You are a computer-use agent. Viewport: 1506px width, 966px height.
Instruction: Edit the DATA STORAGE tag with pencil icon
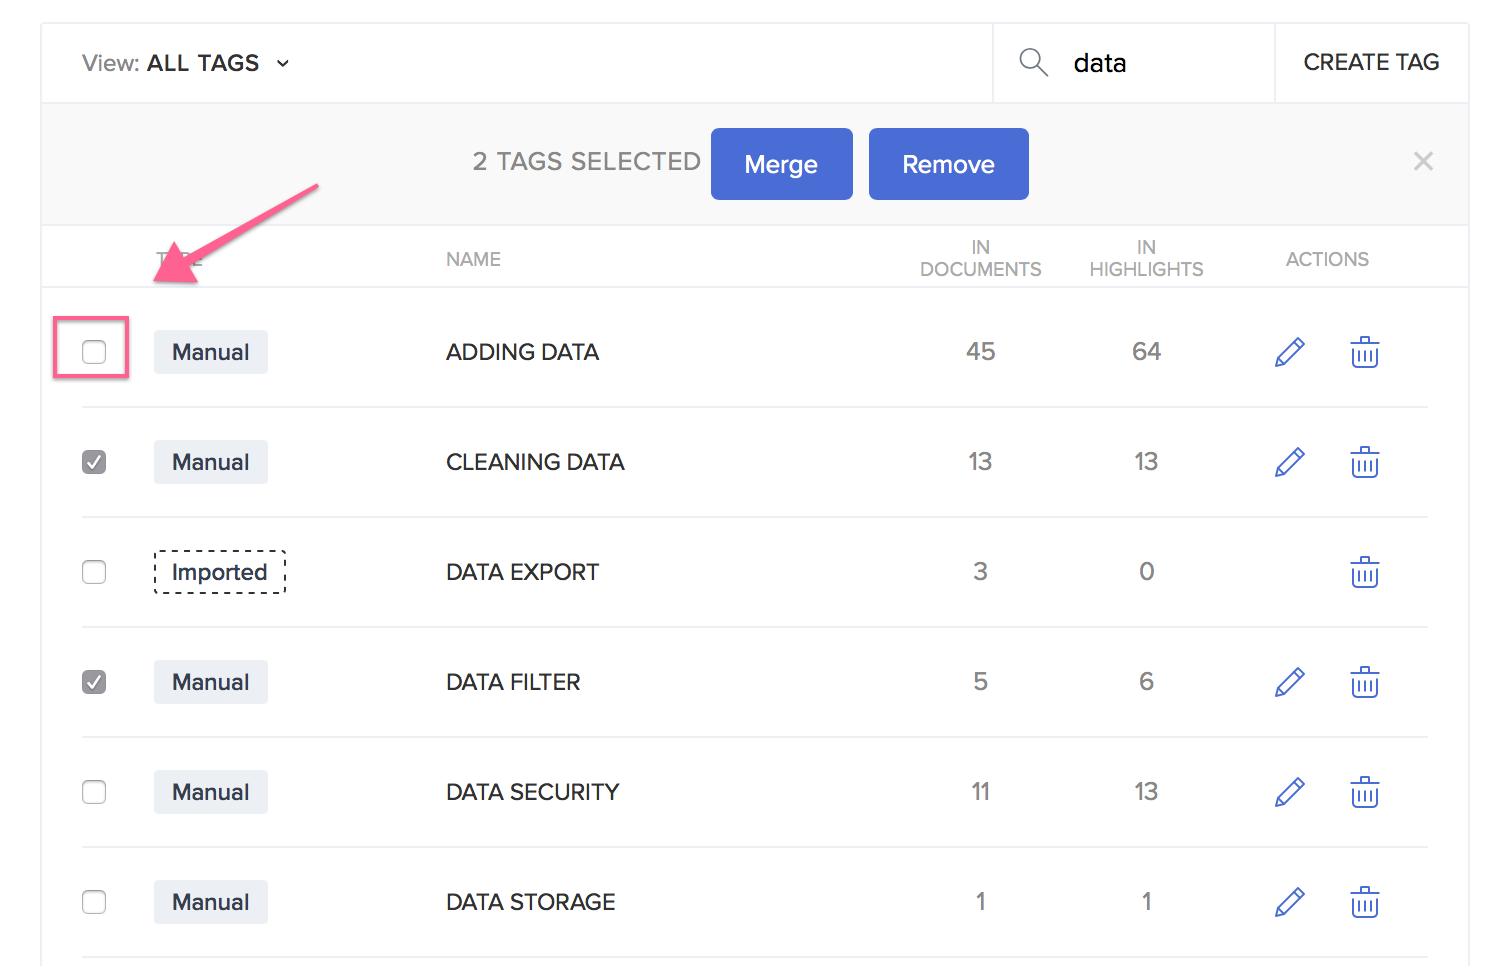(1290, 902)
